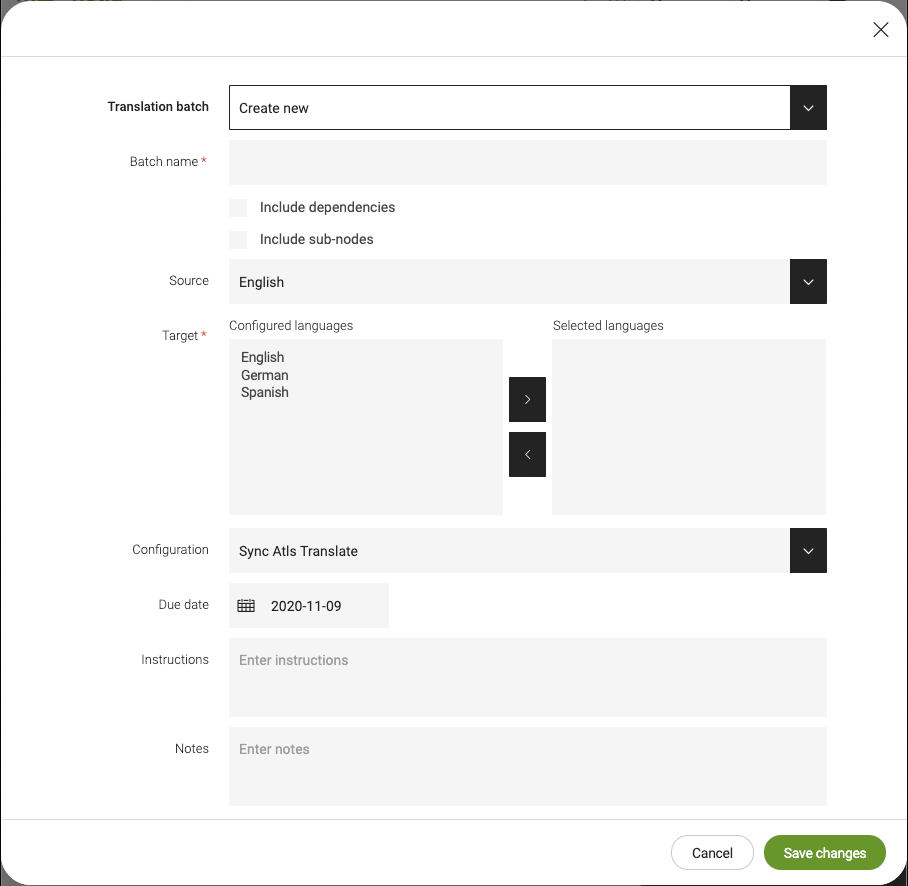
Task: Click the Create new batch combo box
Action: point(509,108)
